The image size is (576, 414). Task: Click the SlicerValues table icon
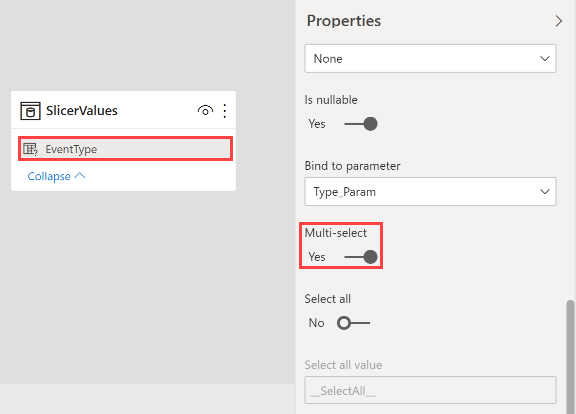(30, 111)
